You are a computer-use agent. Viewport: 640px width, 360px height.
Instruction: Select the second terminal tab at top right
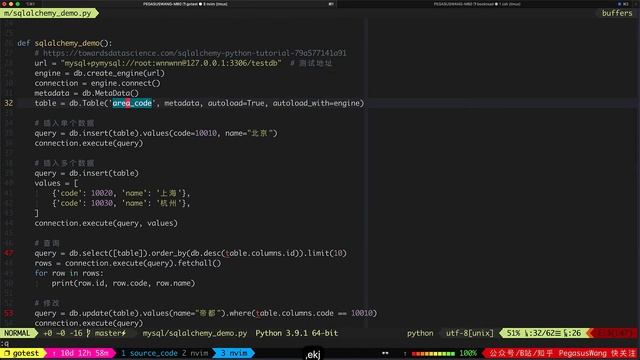click(477, 4)
